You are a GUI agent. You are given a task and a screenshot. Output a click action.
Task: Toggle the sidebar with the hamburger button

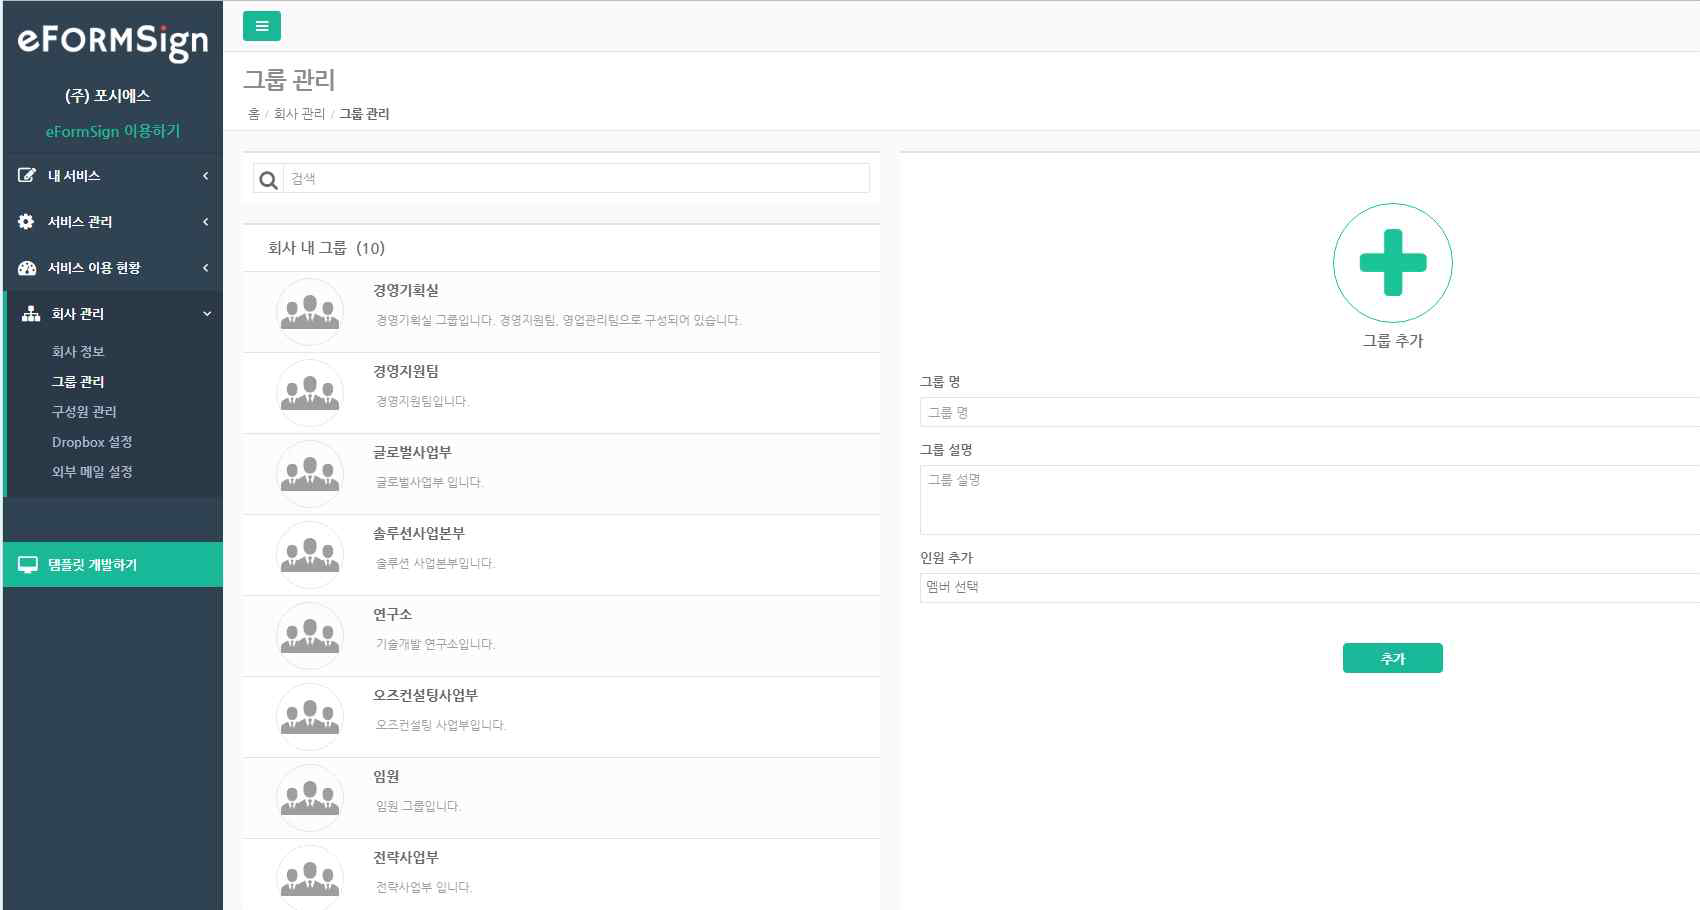(261, 26)
